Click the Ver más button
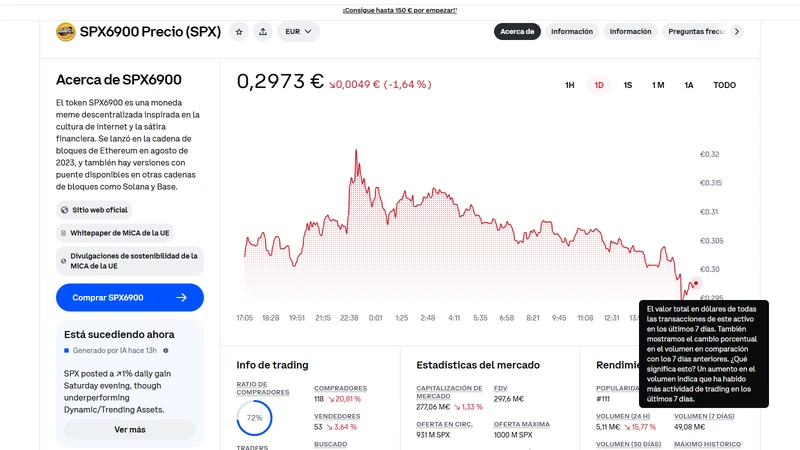Viewport: 800px width, 450px height. tap(130, 430)
